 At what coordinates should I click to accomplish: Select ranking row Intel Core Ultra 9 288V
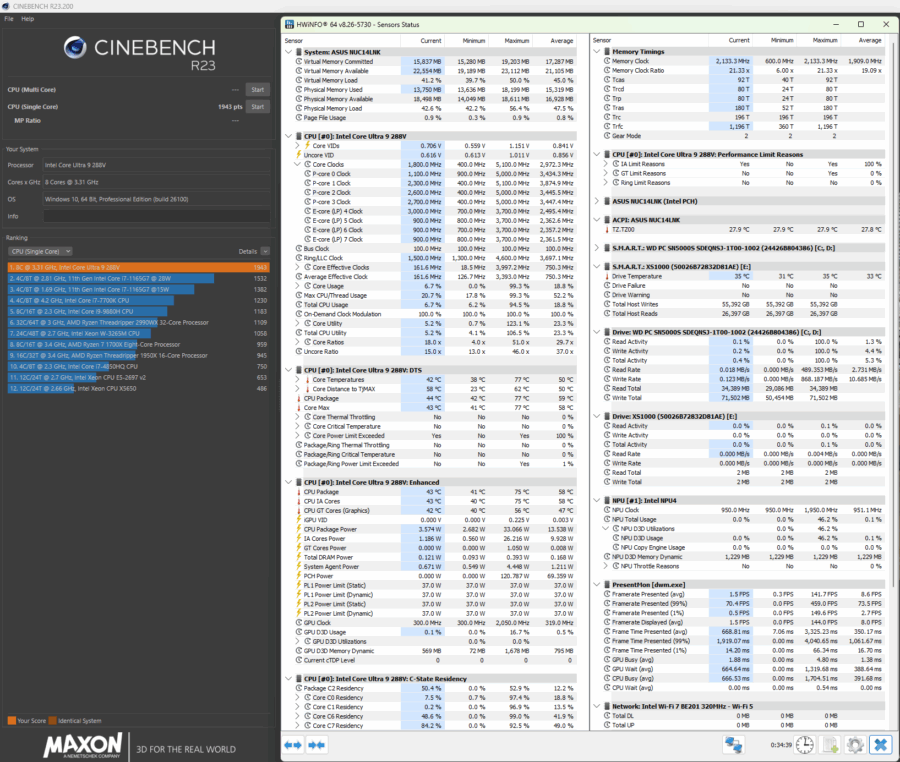point(138,267)
